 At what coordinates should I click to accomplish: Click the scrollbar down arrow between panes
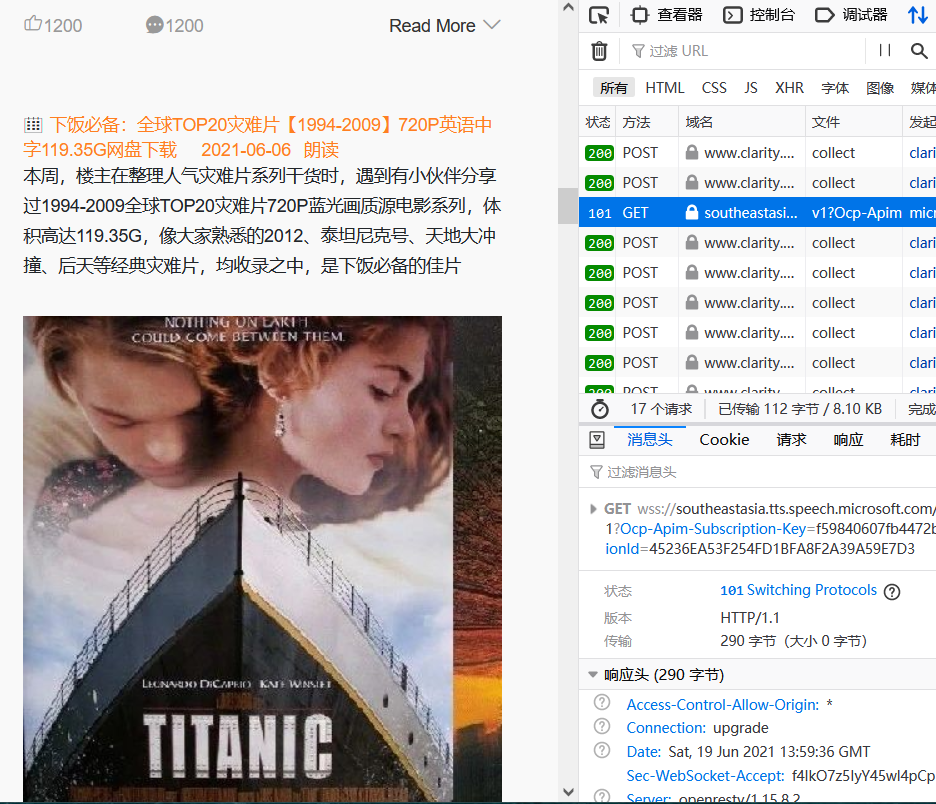(568, 792)
